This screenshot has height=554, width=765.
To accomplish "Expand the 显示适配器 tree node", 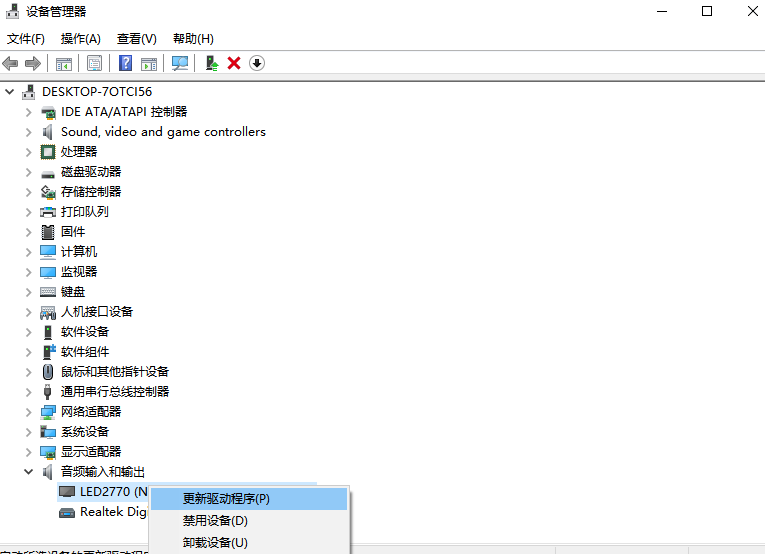I will click(28, 452).
